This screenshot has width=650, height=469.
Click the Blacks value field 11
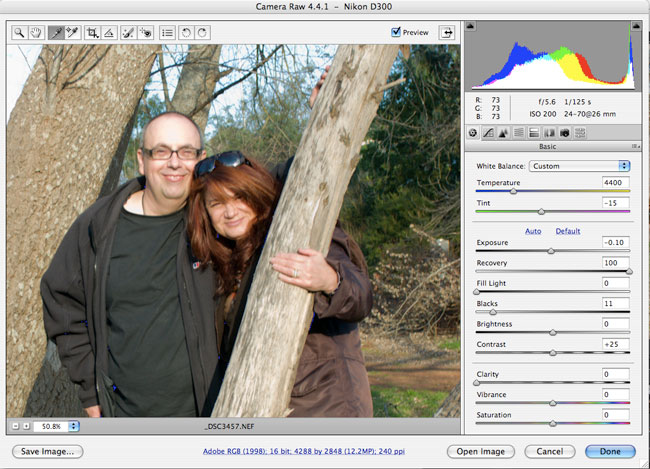[616, 303]
